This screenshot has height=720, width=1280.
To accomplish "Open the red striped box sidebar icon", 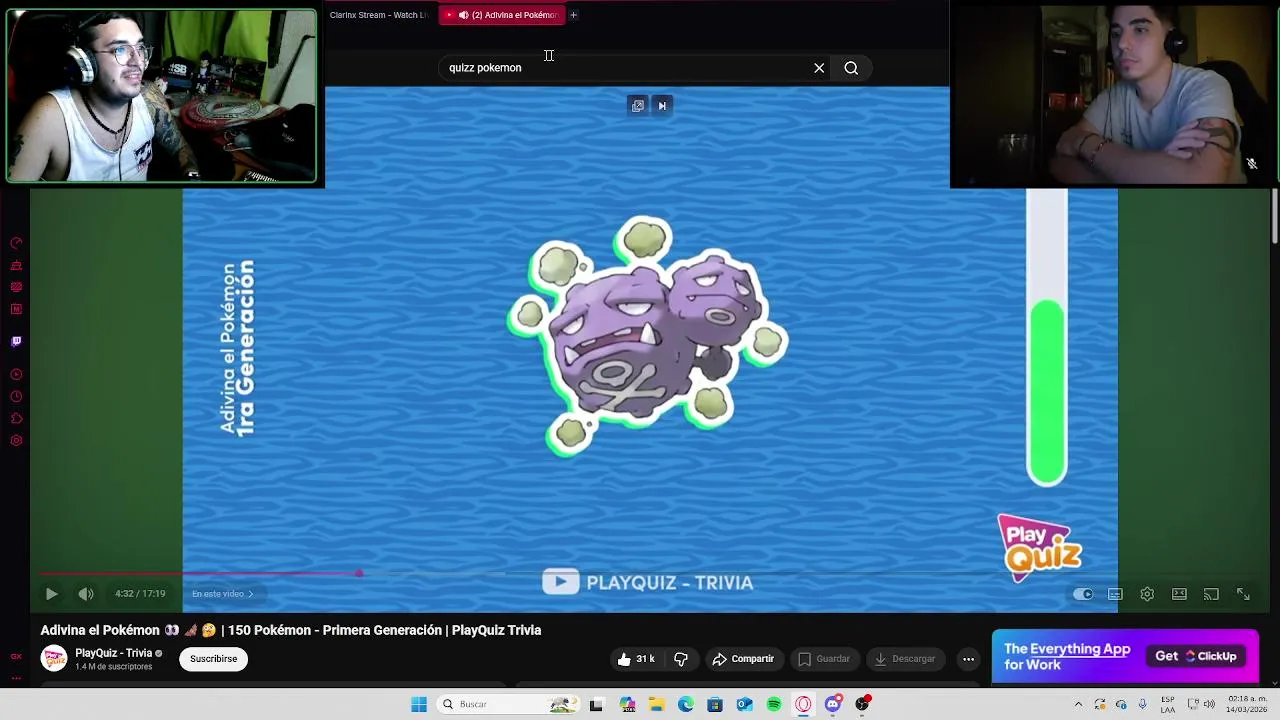I will point(16,287).
